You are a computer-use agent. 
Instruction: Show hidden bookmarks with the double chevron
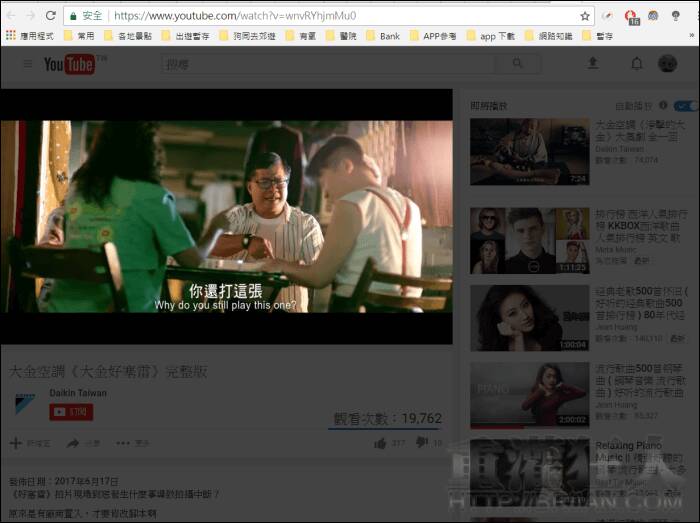(x=692, y=36)
